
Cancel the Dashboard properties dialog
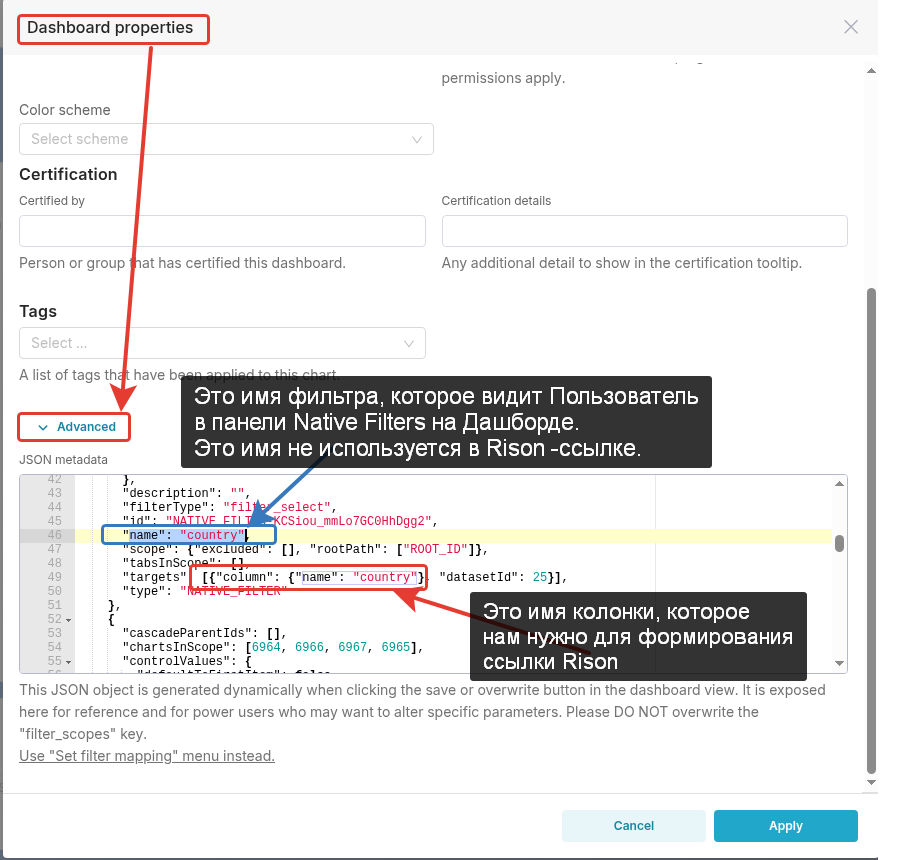coord(633,826)
